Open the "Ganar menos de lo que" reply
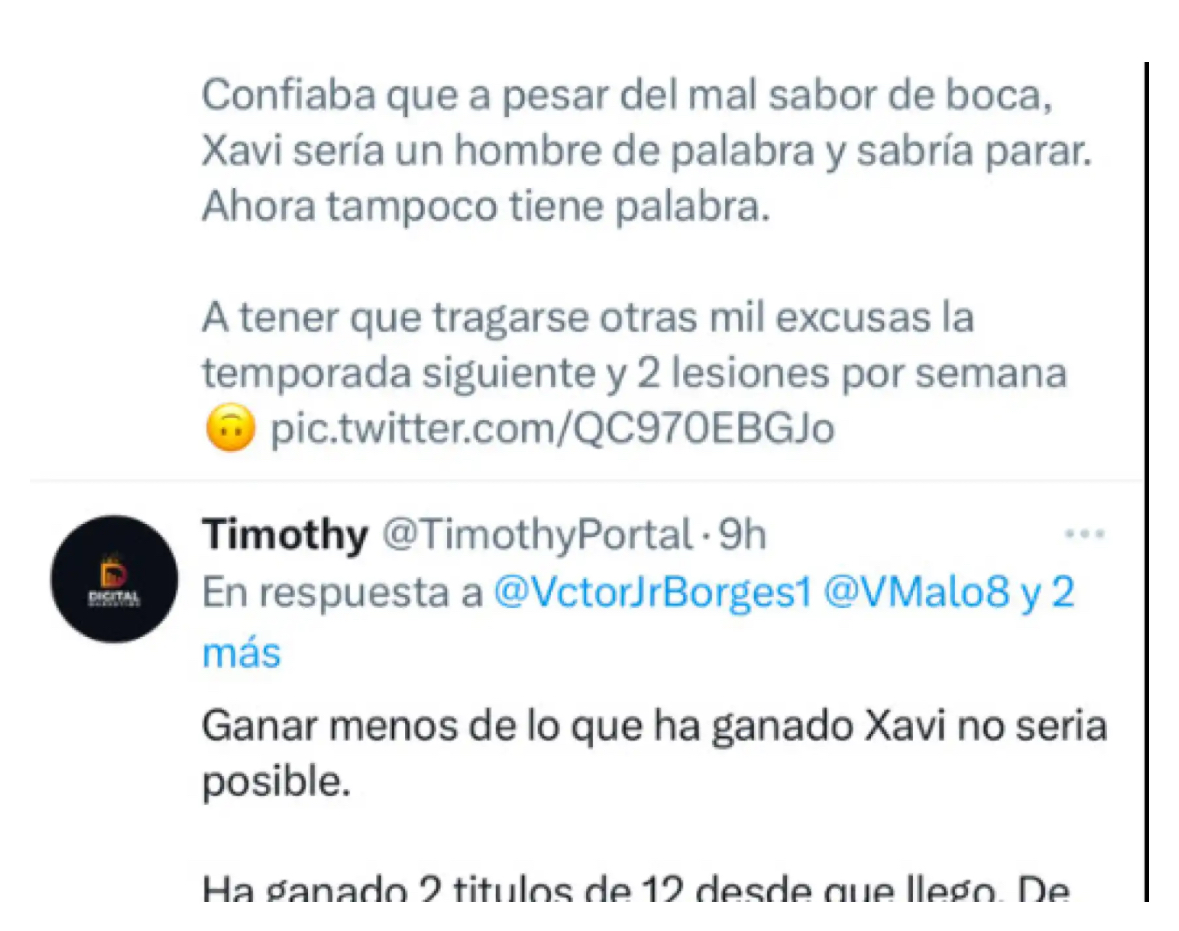Image resolution: width=1179 pixels, height=931 pixels. pos(654,727)
